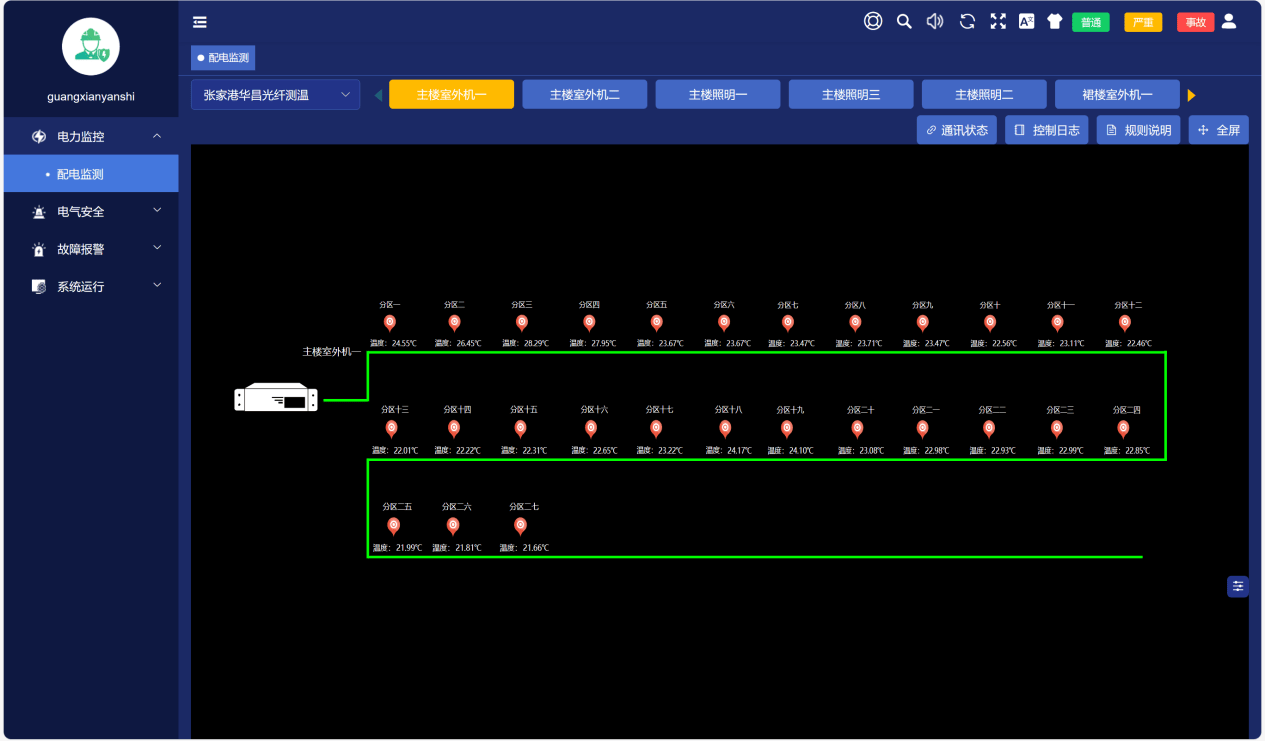Open the 控制日志 button
The width and height of the screenshot is (1265, 741).
pyautogui.click(x=1047, y=130)
